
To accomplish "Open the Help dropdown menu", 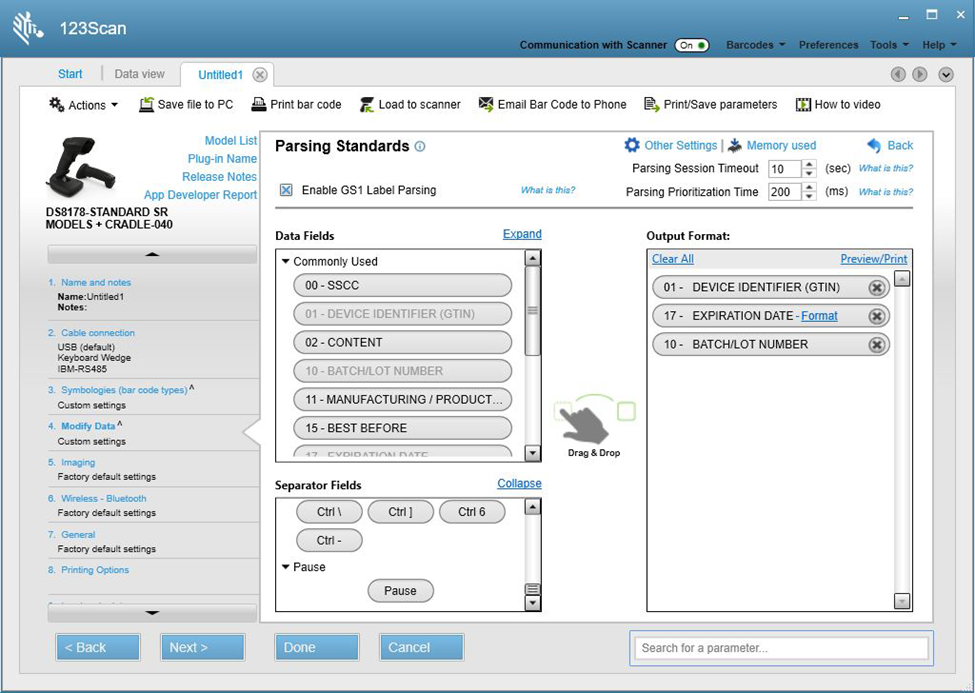I will click(x=939, y=45).
